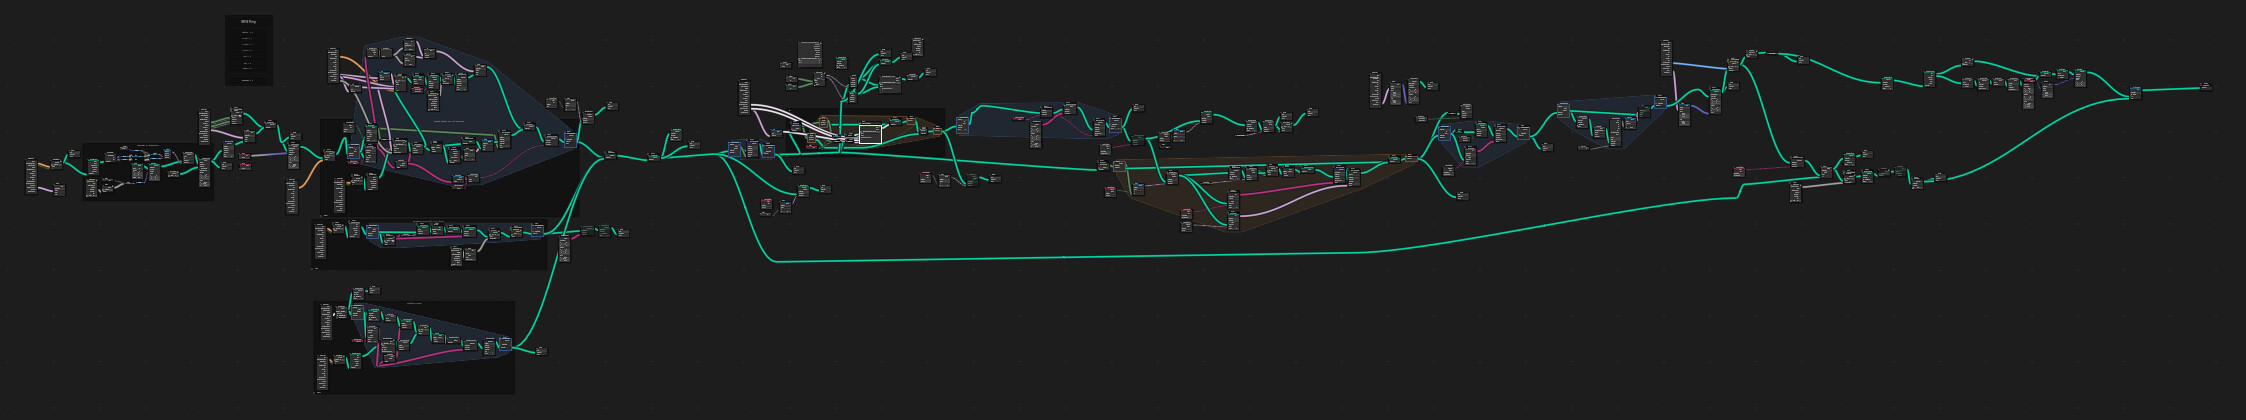The width and height of the screenshot is (2246, 420).
Task: Select the tall node feeding the light-blue link
Action: [x=1666, y=57]
